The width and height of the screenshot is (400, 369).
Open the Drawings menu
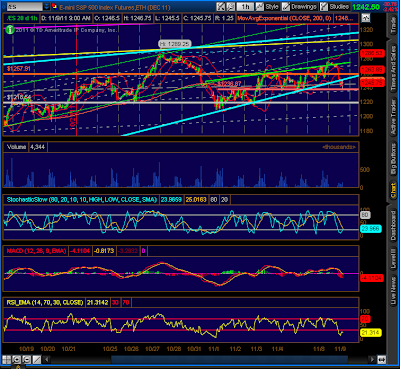pos(299,7)
